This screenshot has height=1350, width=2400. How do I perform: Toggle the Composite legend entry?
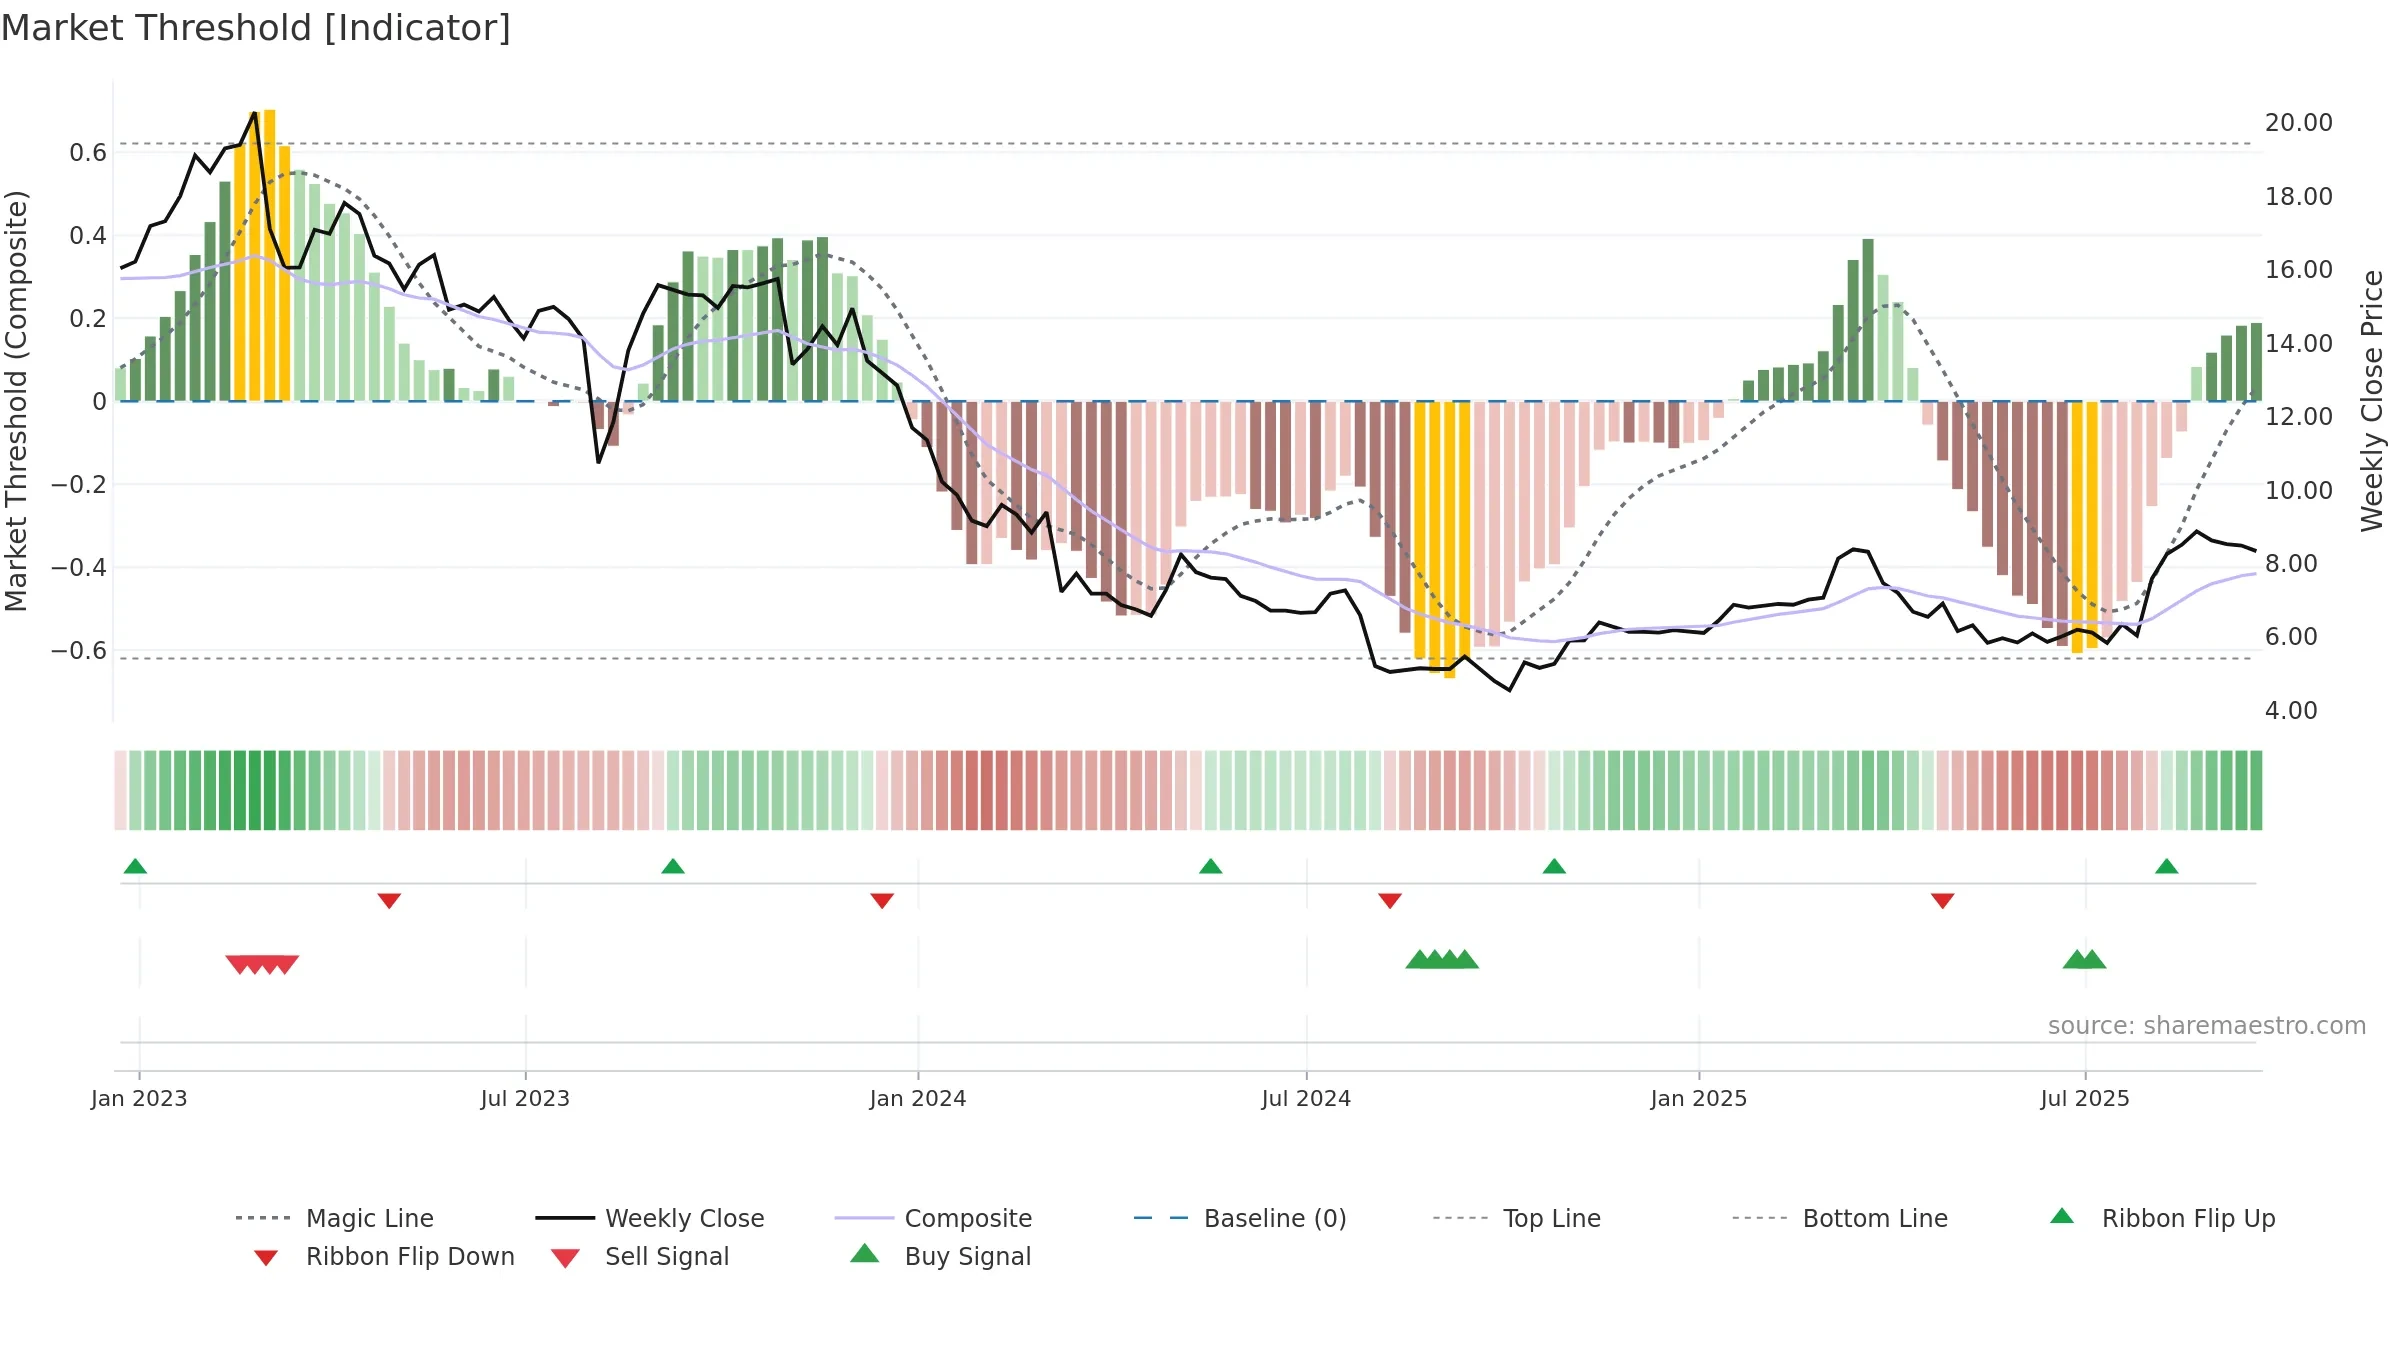pos(933,1218)
